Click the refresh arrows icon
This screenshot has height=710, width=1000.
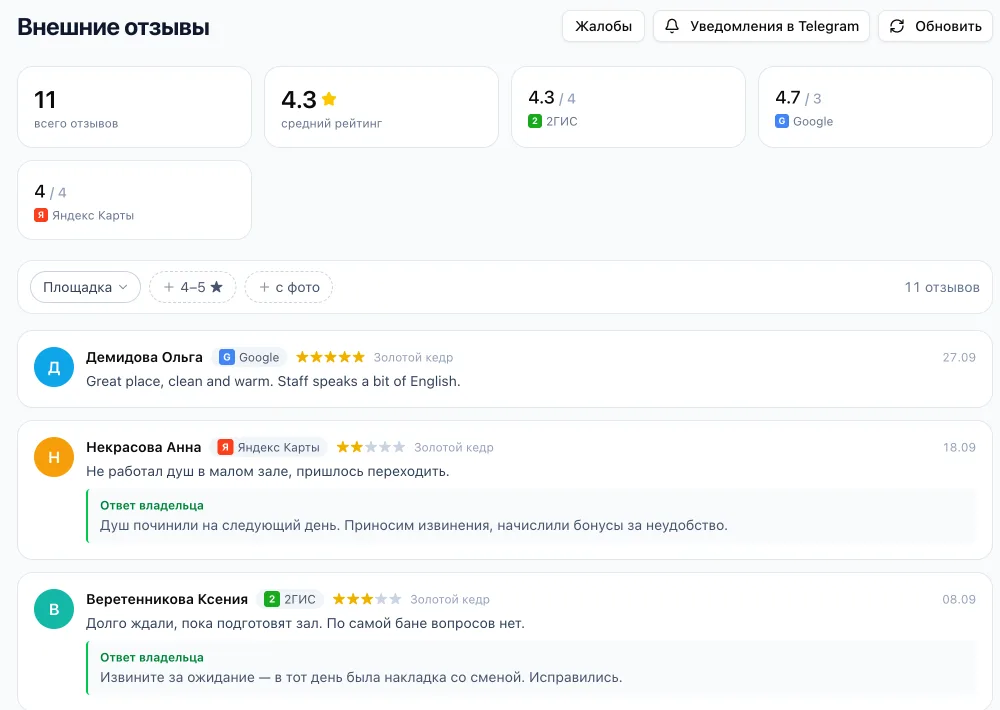897,26
